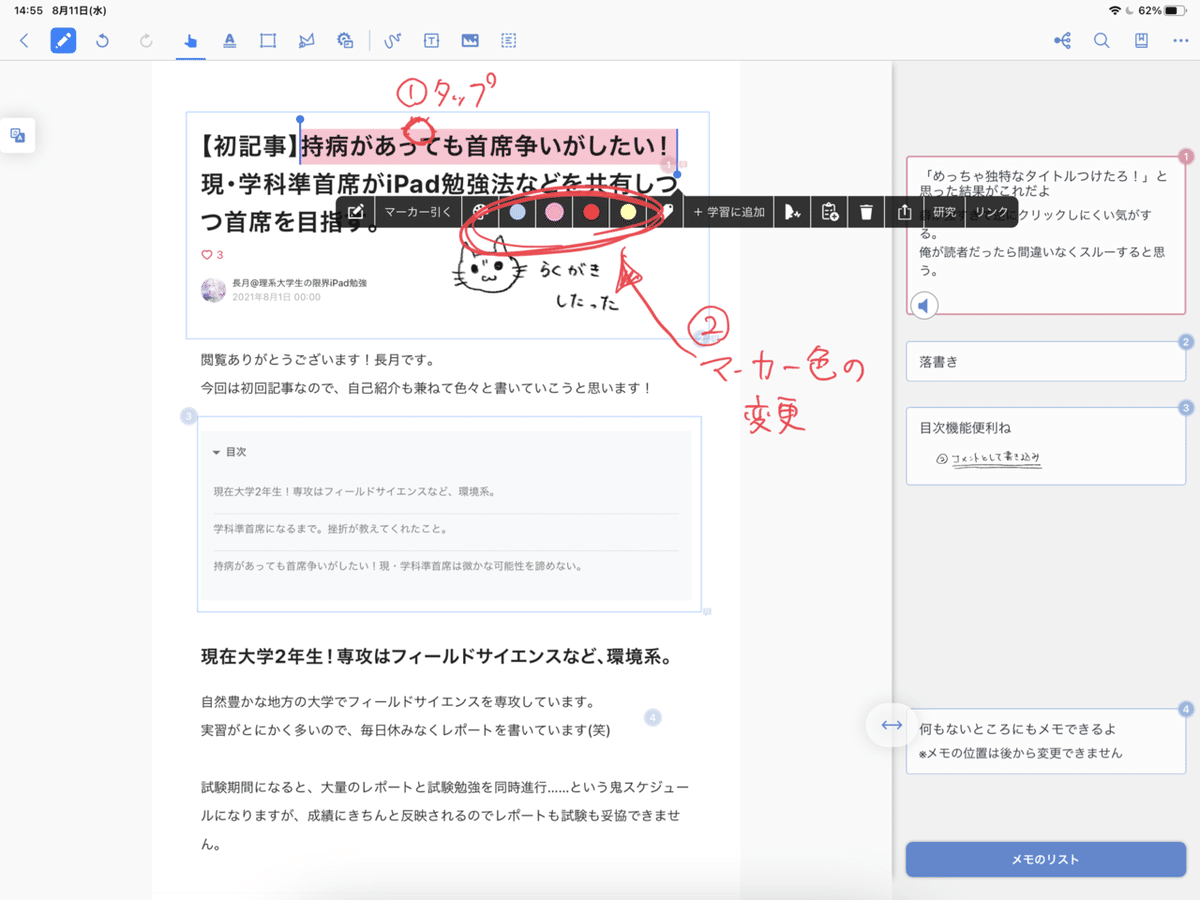The width and height of the screenshot is (1200, 900).
Task: Click the clipboard add icon in popup
Action: pyautogui.click(x=829, y=212)
